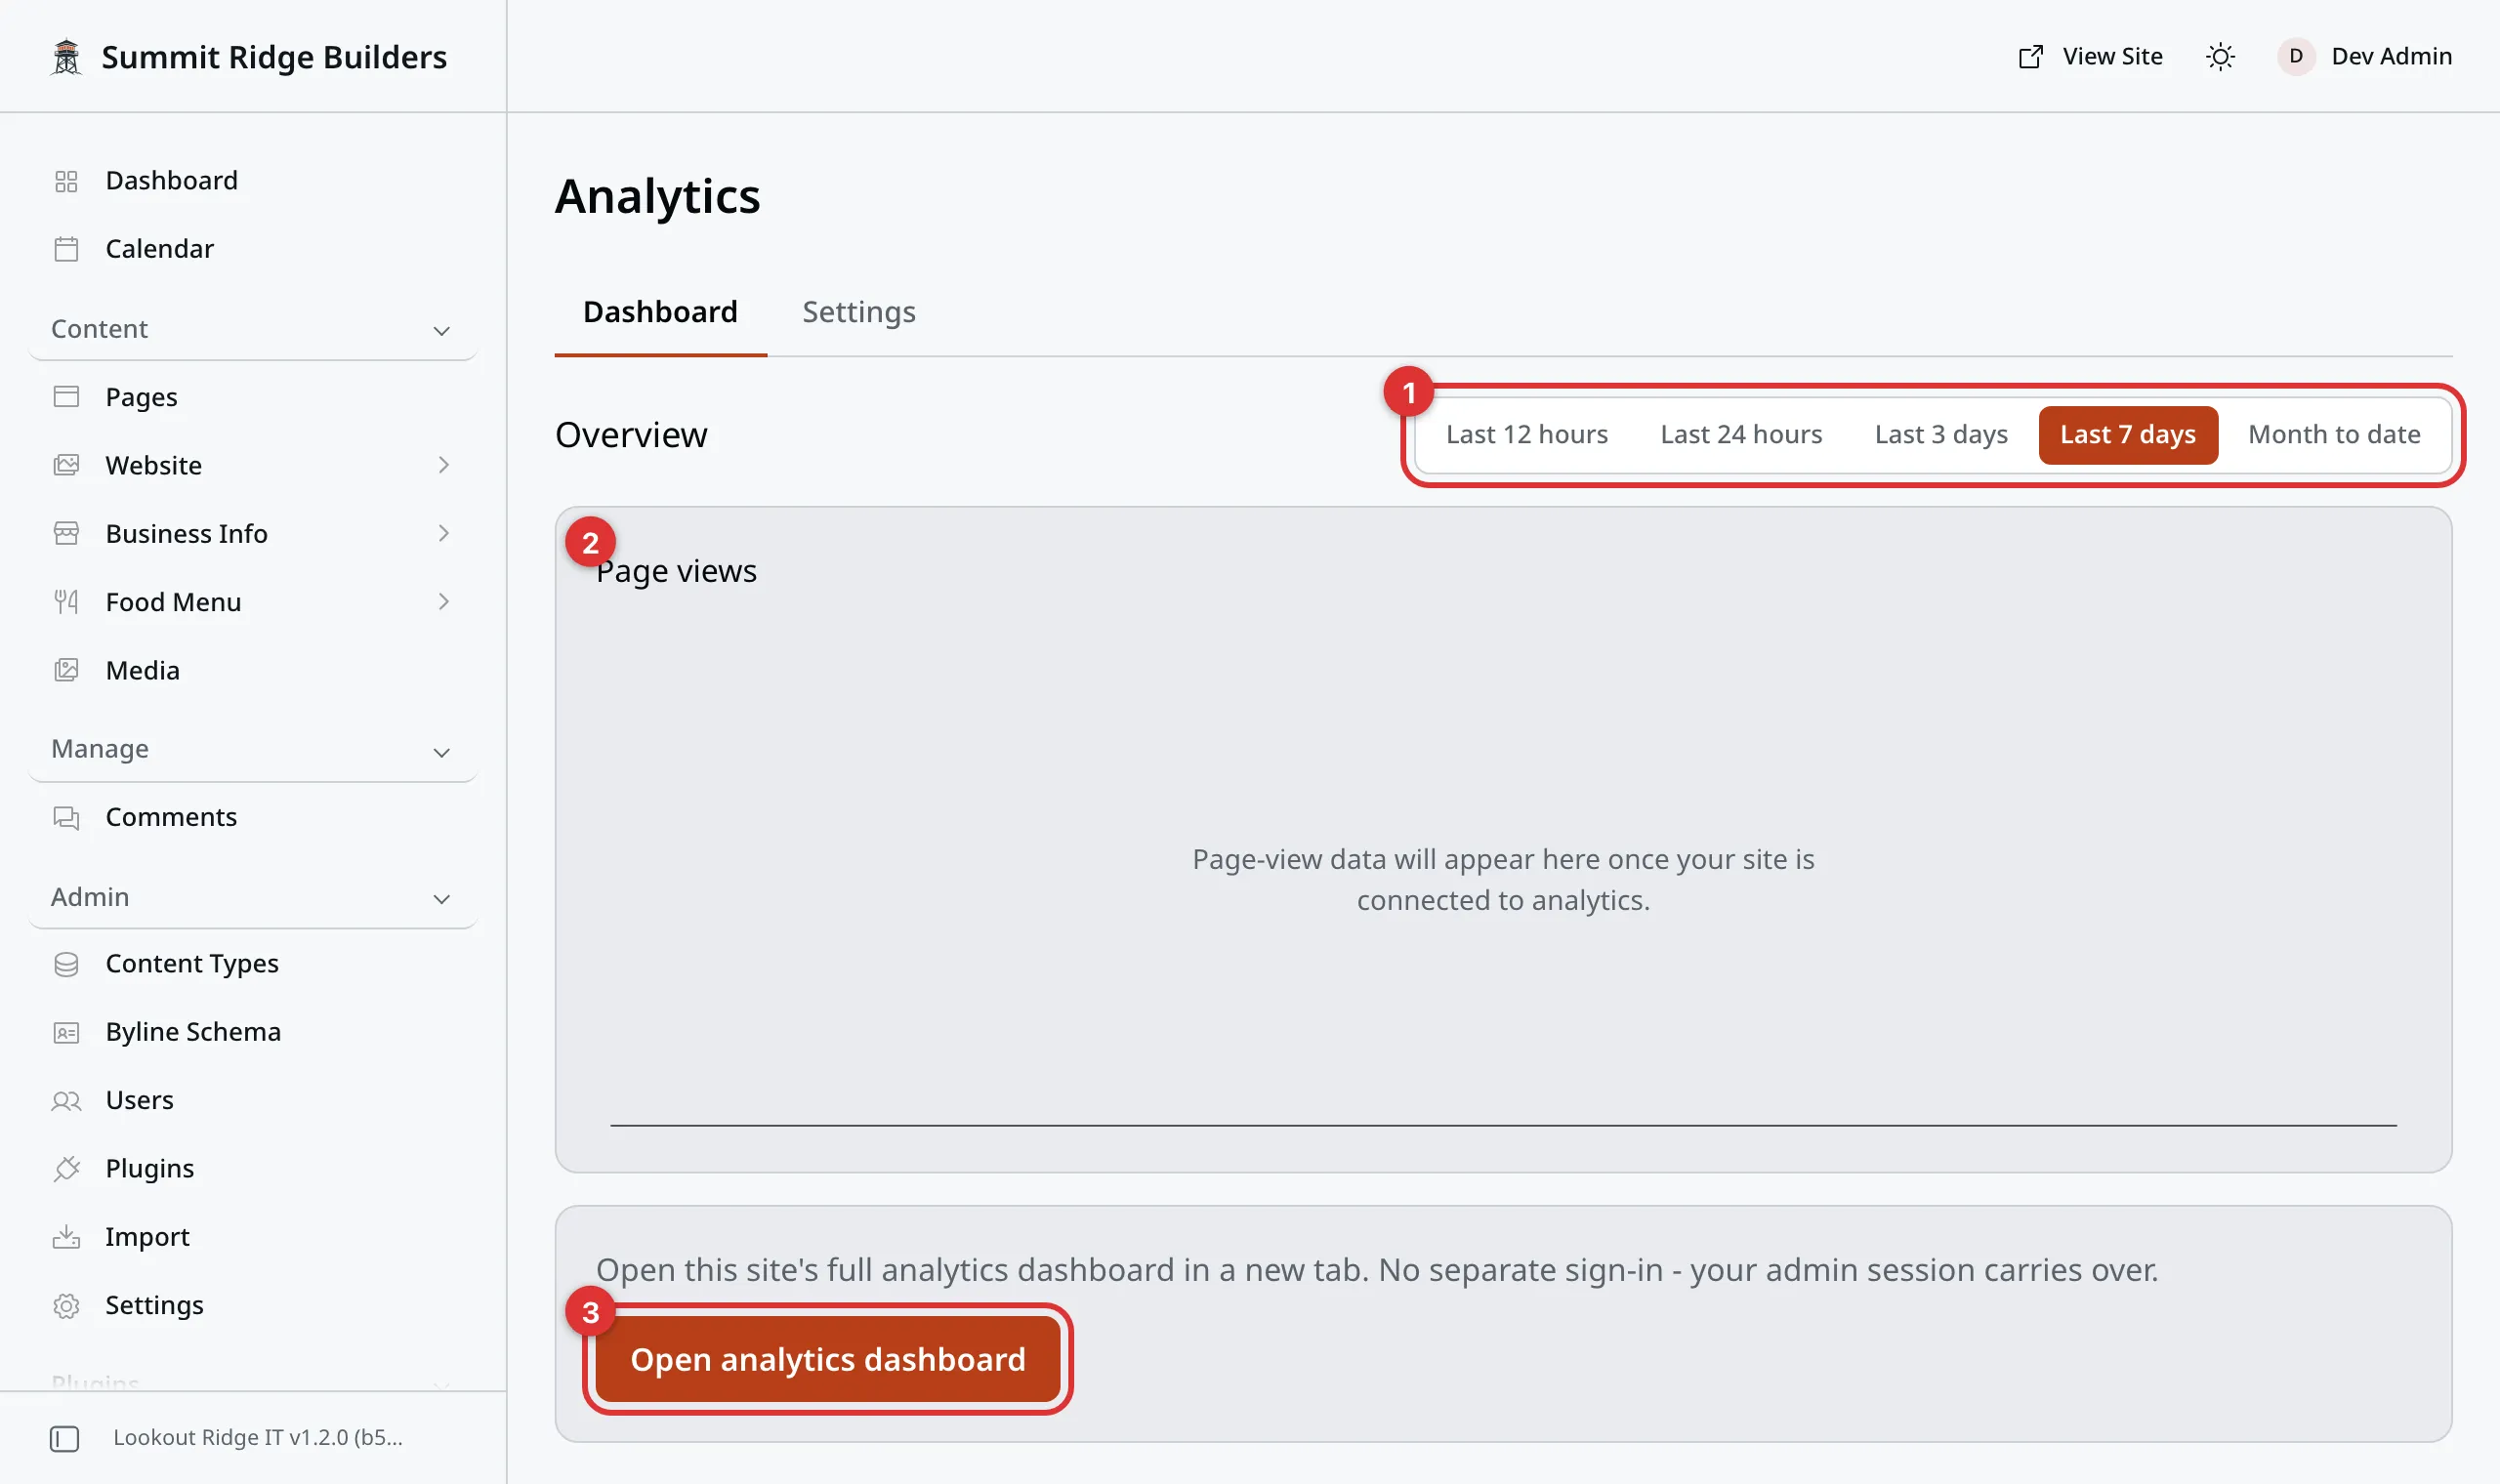Screen dimensions: 2500x1484
Task: Click the Summit Ridge Builders tower logo
Action: pos(66,57)
